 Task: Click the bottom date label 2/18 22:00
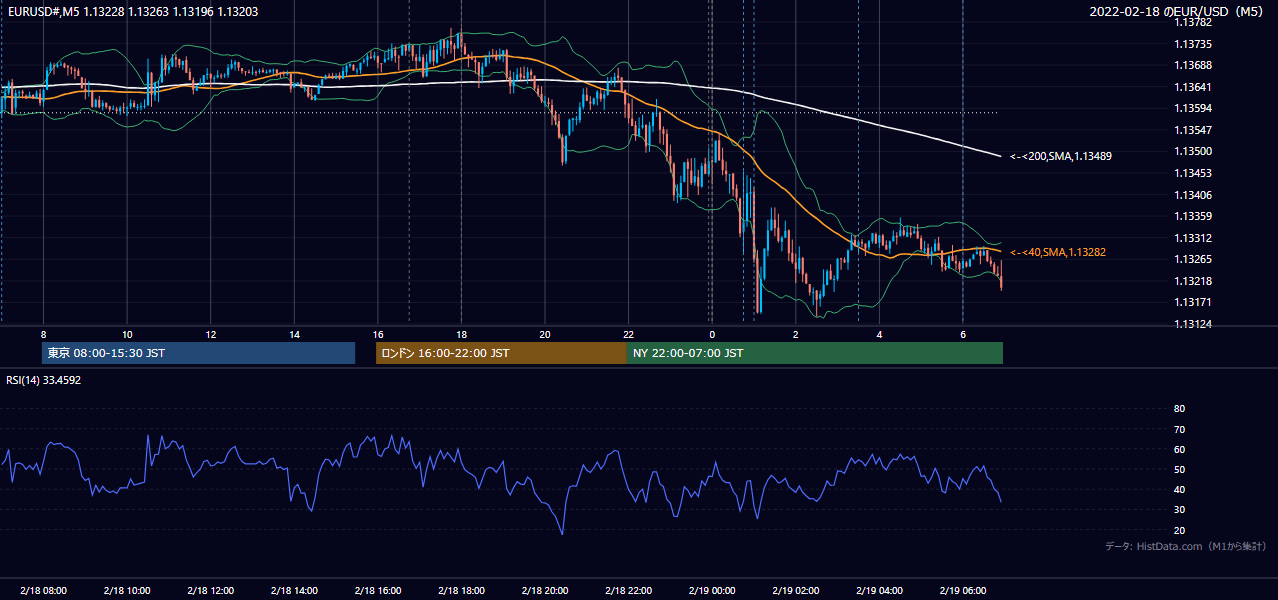(x=628, y=591)
